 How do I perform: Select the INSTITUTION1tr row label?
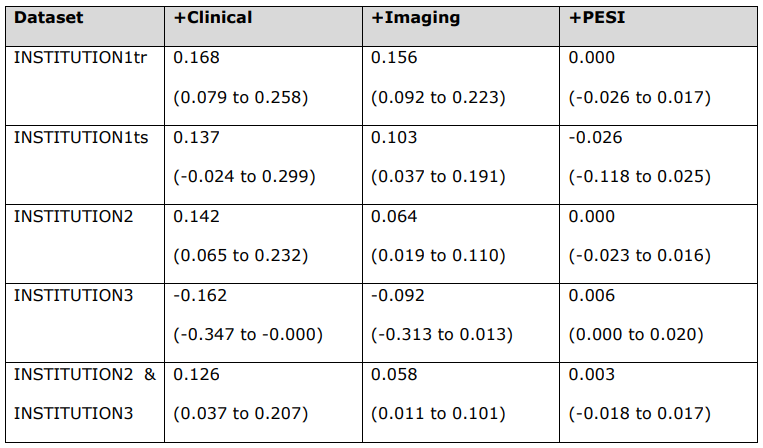(79, 58)
